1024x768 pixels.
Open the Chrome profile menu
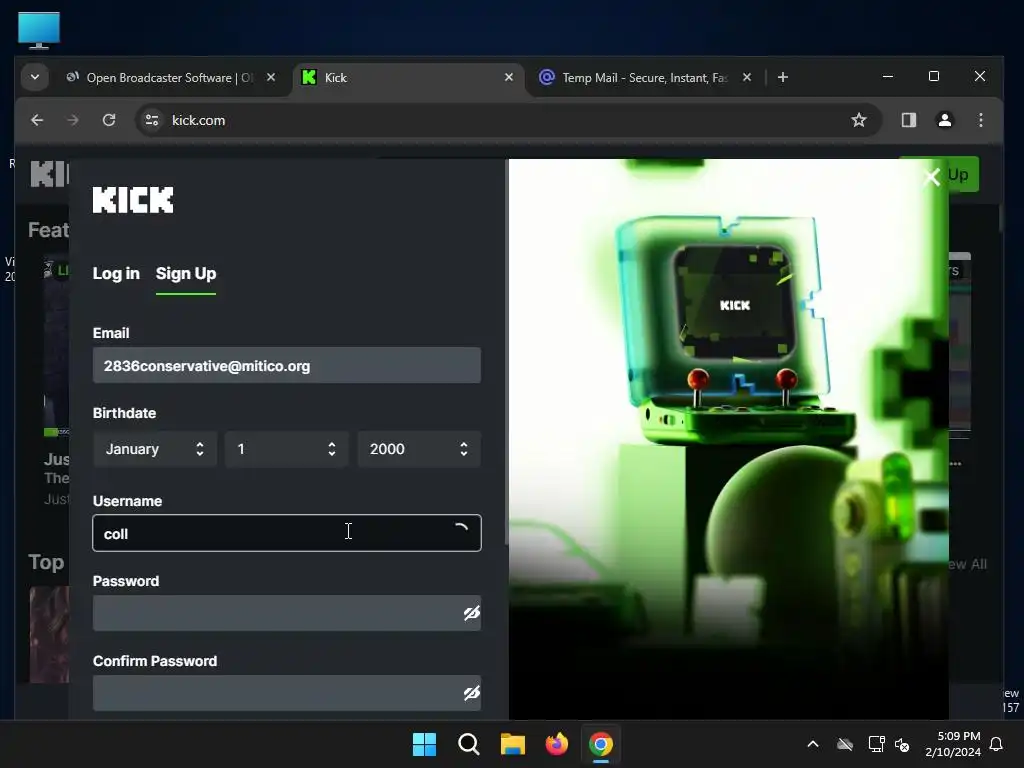tap(944, 120)
